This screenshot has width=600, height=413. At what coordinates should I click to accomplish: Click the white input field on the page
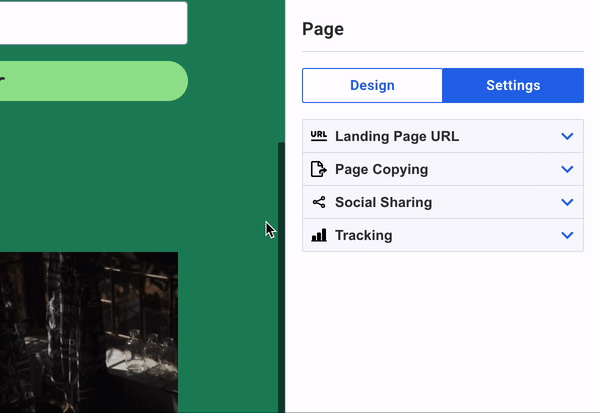pos(90,23)
